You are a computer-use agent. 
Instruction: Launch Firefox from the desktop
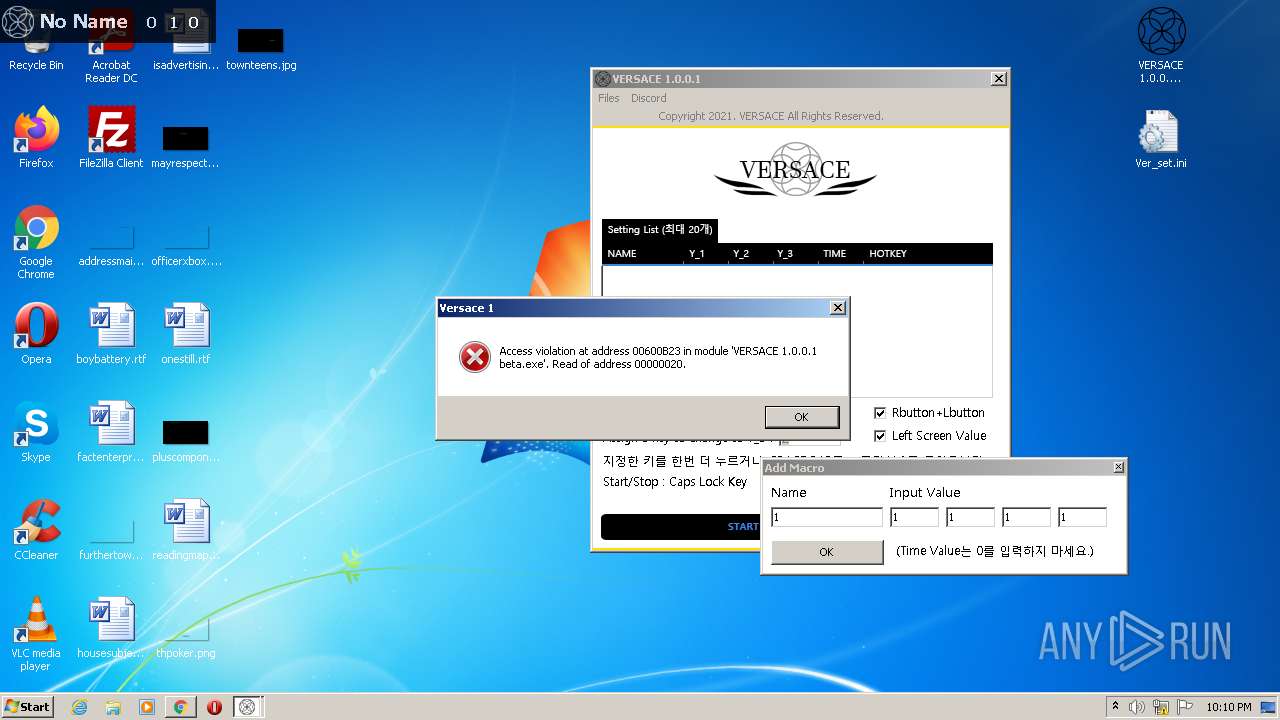click(36, 138)
